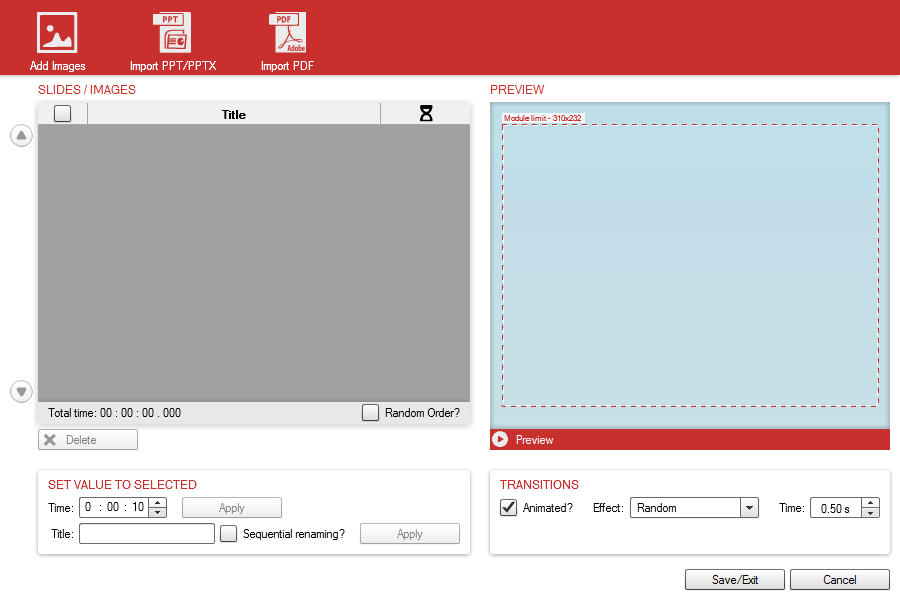Image resolution: width=900 pixels, height=600 pixels.
Task: Toggle the select-all slides checkbox
Action: click(62, 114)
